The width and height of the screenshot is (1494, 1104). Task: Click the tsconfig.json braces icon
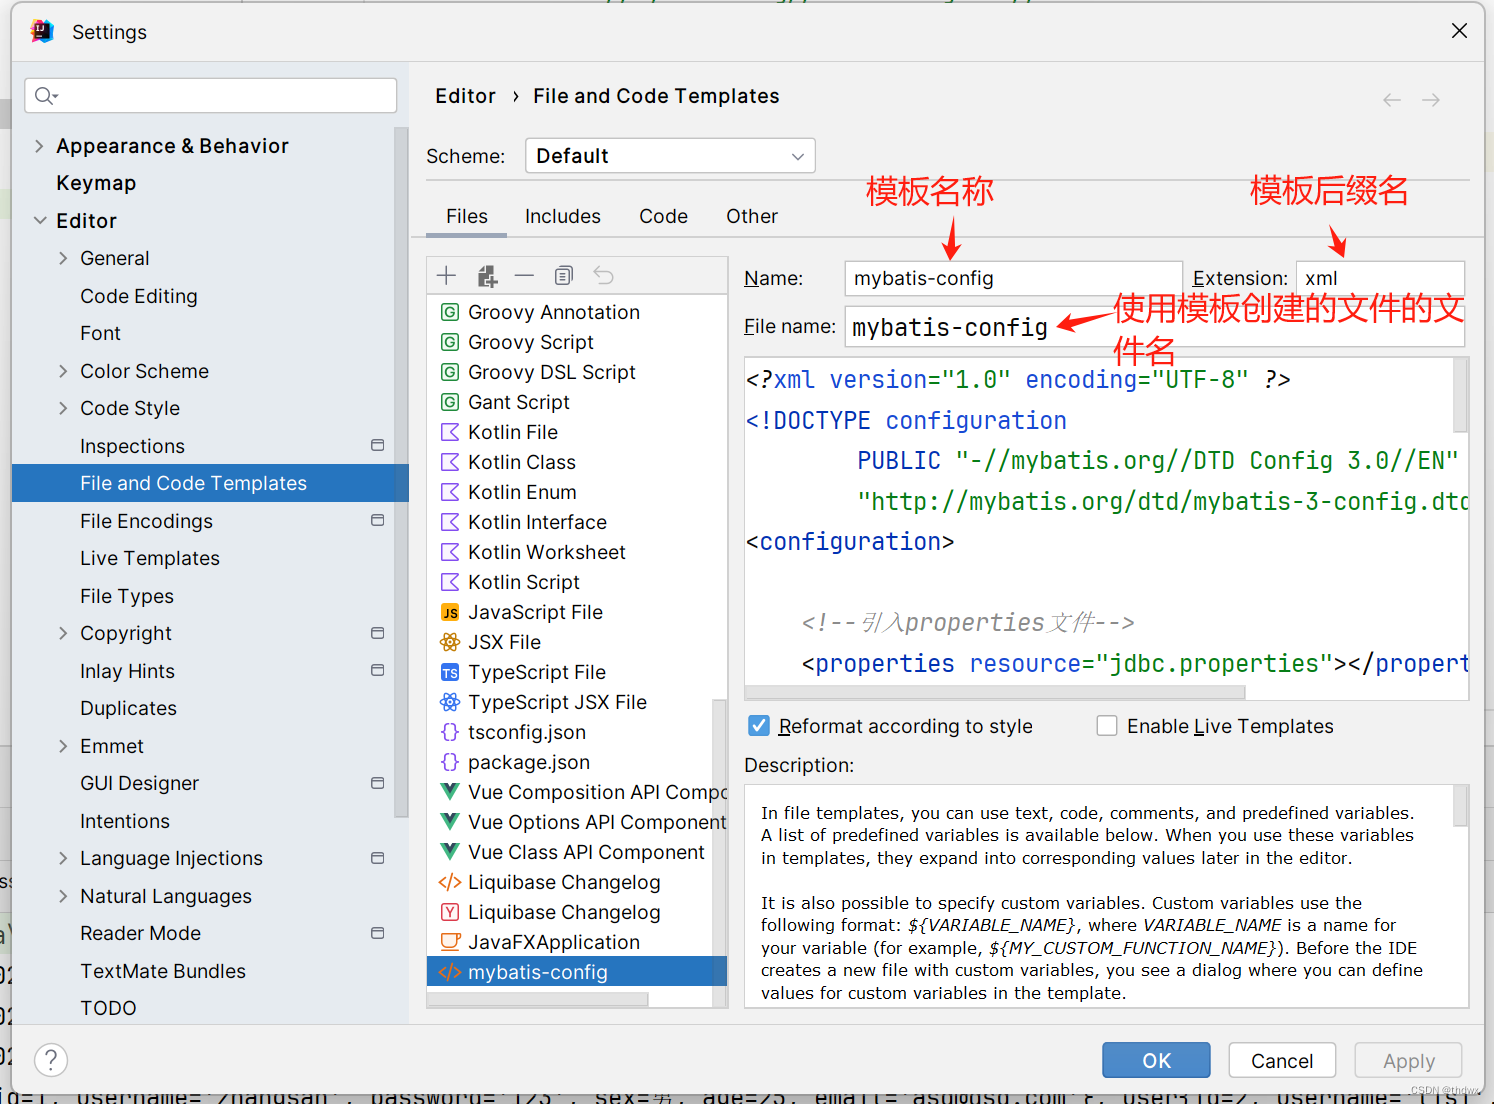(450, 732)
